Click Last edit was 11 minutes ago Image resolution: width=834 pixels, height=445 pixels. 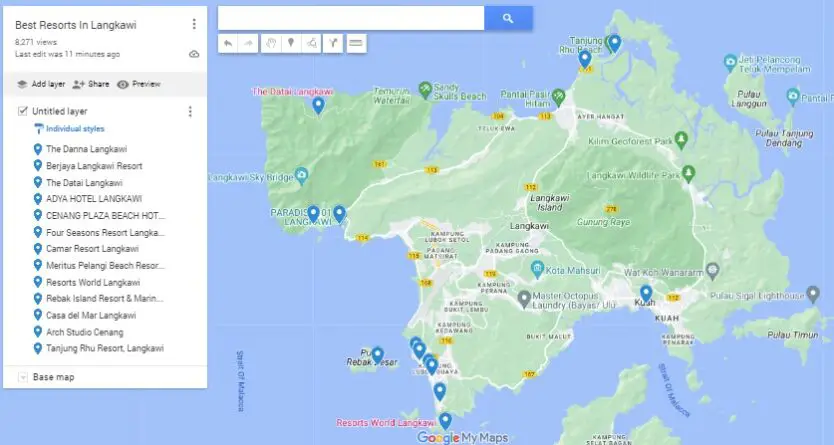click(x=68, y=54)
